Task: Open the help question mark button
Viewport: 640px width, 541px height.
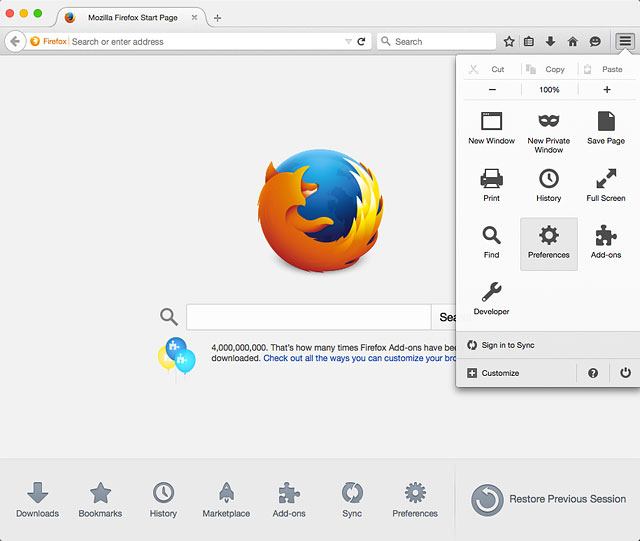Action: point(593,373)
